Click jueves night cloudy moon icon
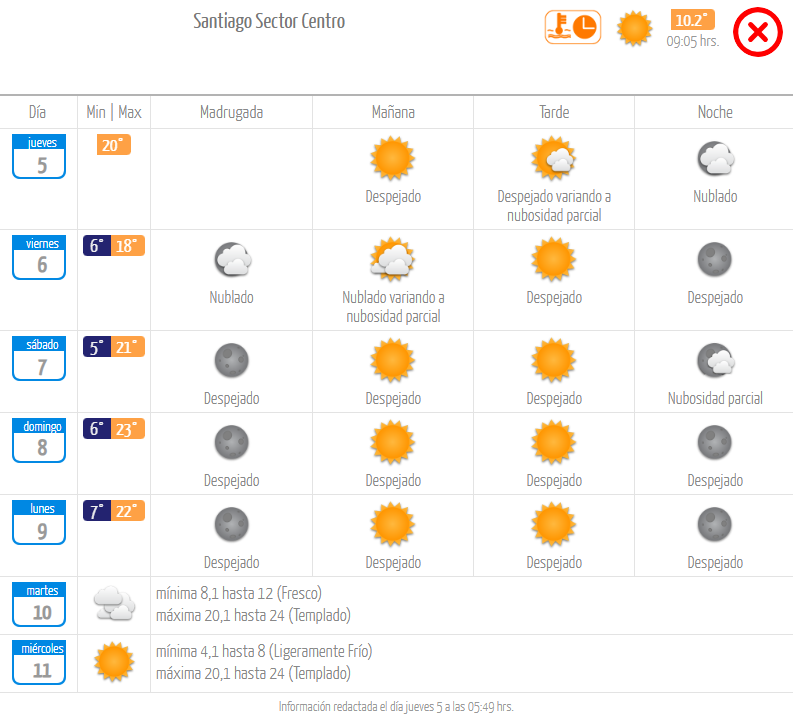Screen dimensions: 793x716 pos(715,158)
